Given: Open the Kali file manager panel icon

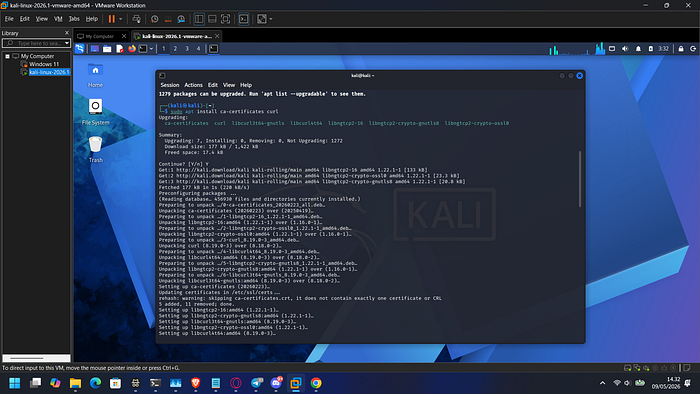Looking at the screenshot, I should [x=107, y=49].
